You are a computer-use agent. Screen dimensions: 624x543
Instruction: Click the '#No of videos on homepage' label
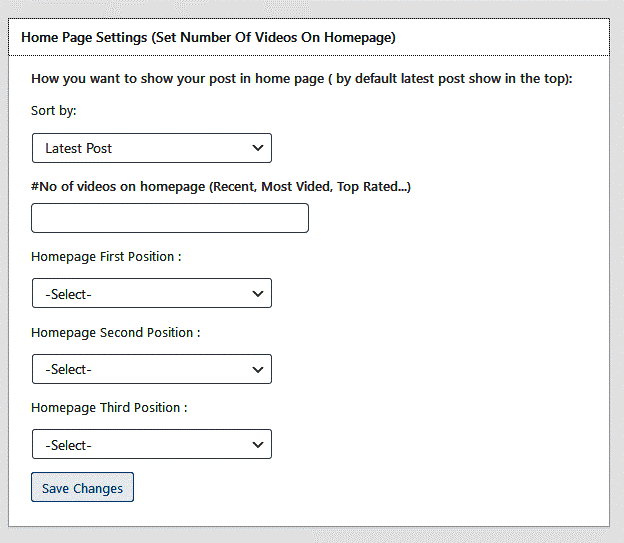pos(221,186)
